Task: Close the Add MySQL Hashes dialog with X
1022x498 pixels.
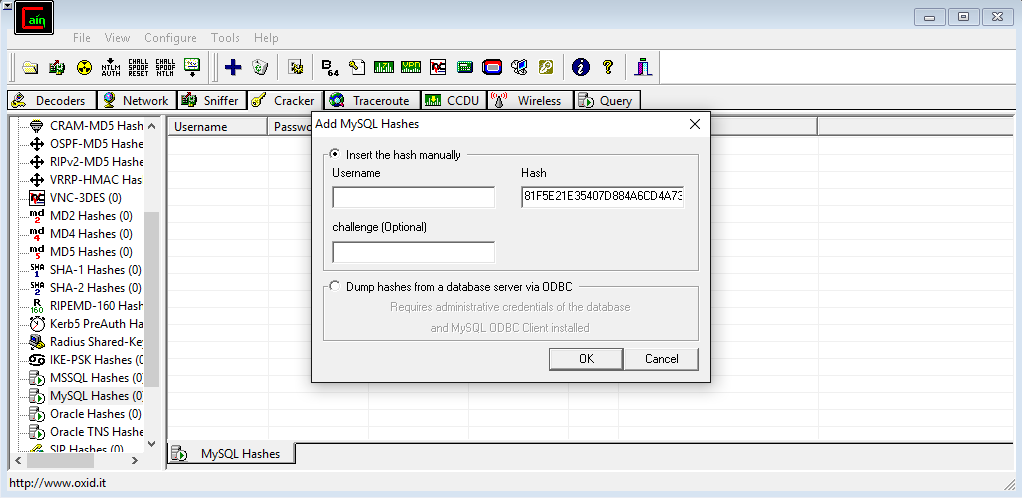Action: (695, 124)
